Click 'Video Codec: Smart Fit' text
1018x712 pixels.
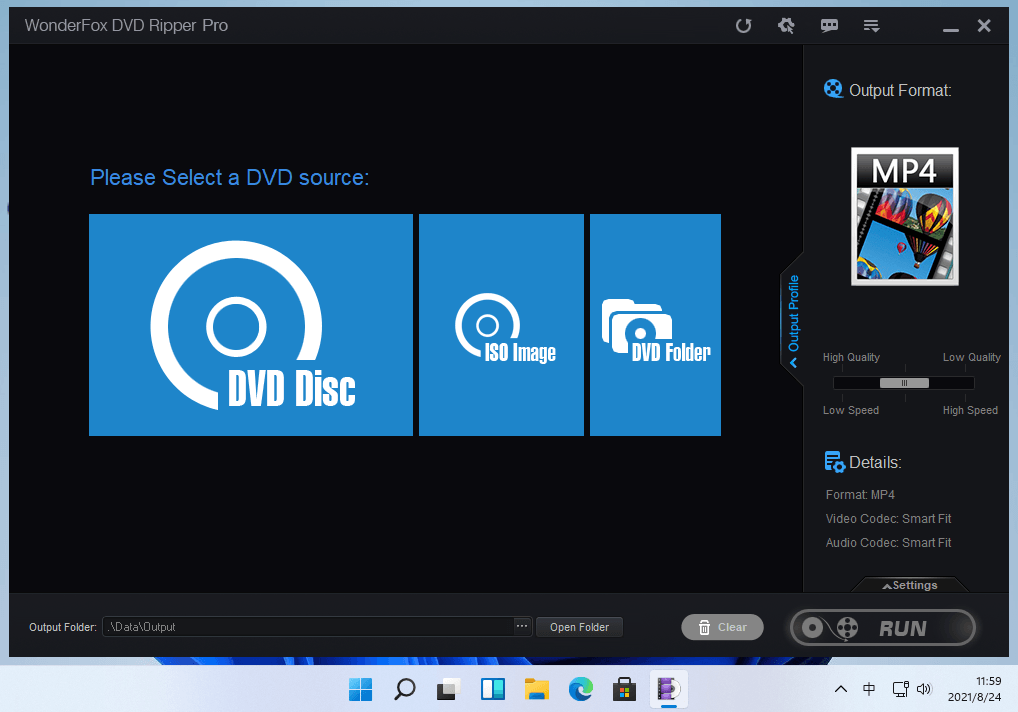pos(888,519)
